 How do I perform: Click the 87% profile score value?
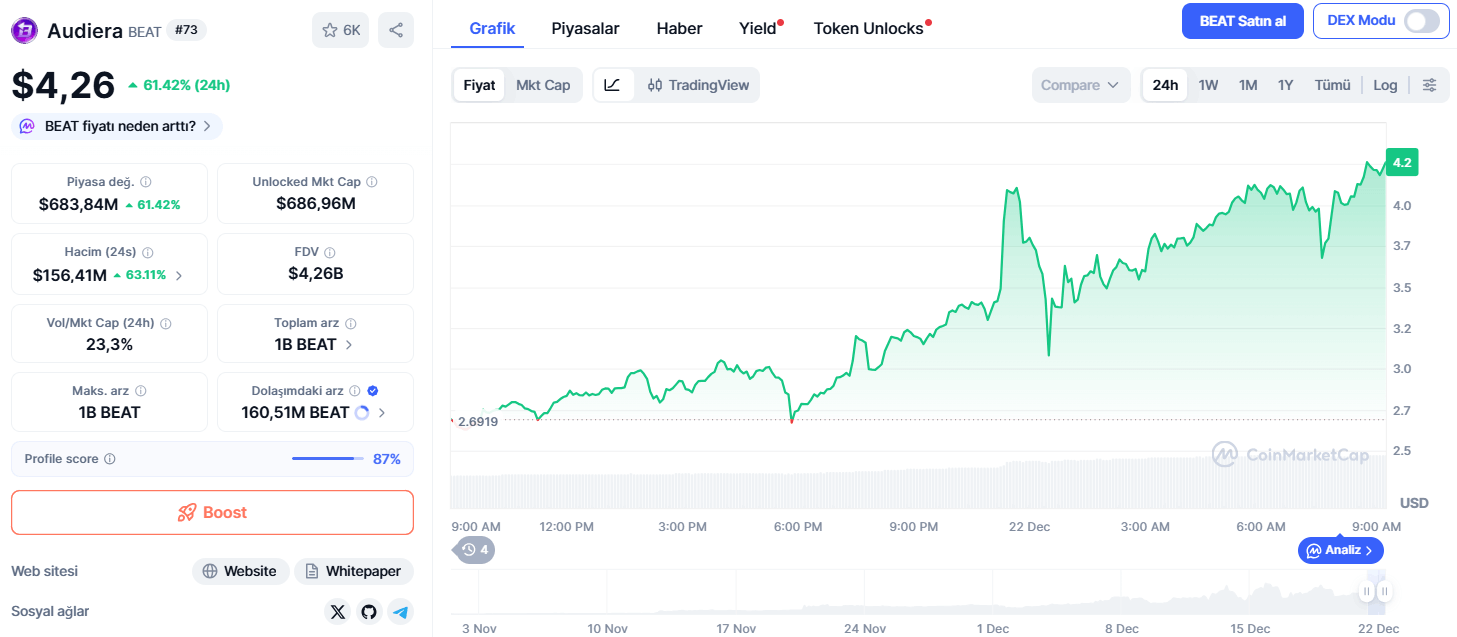click(x=387, y=459)
